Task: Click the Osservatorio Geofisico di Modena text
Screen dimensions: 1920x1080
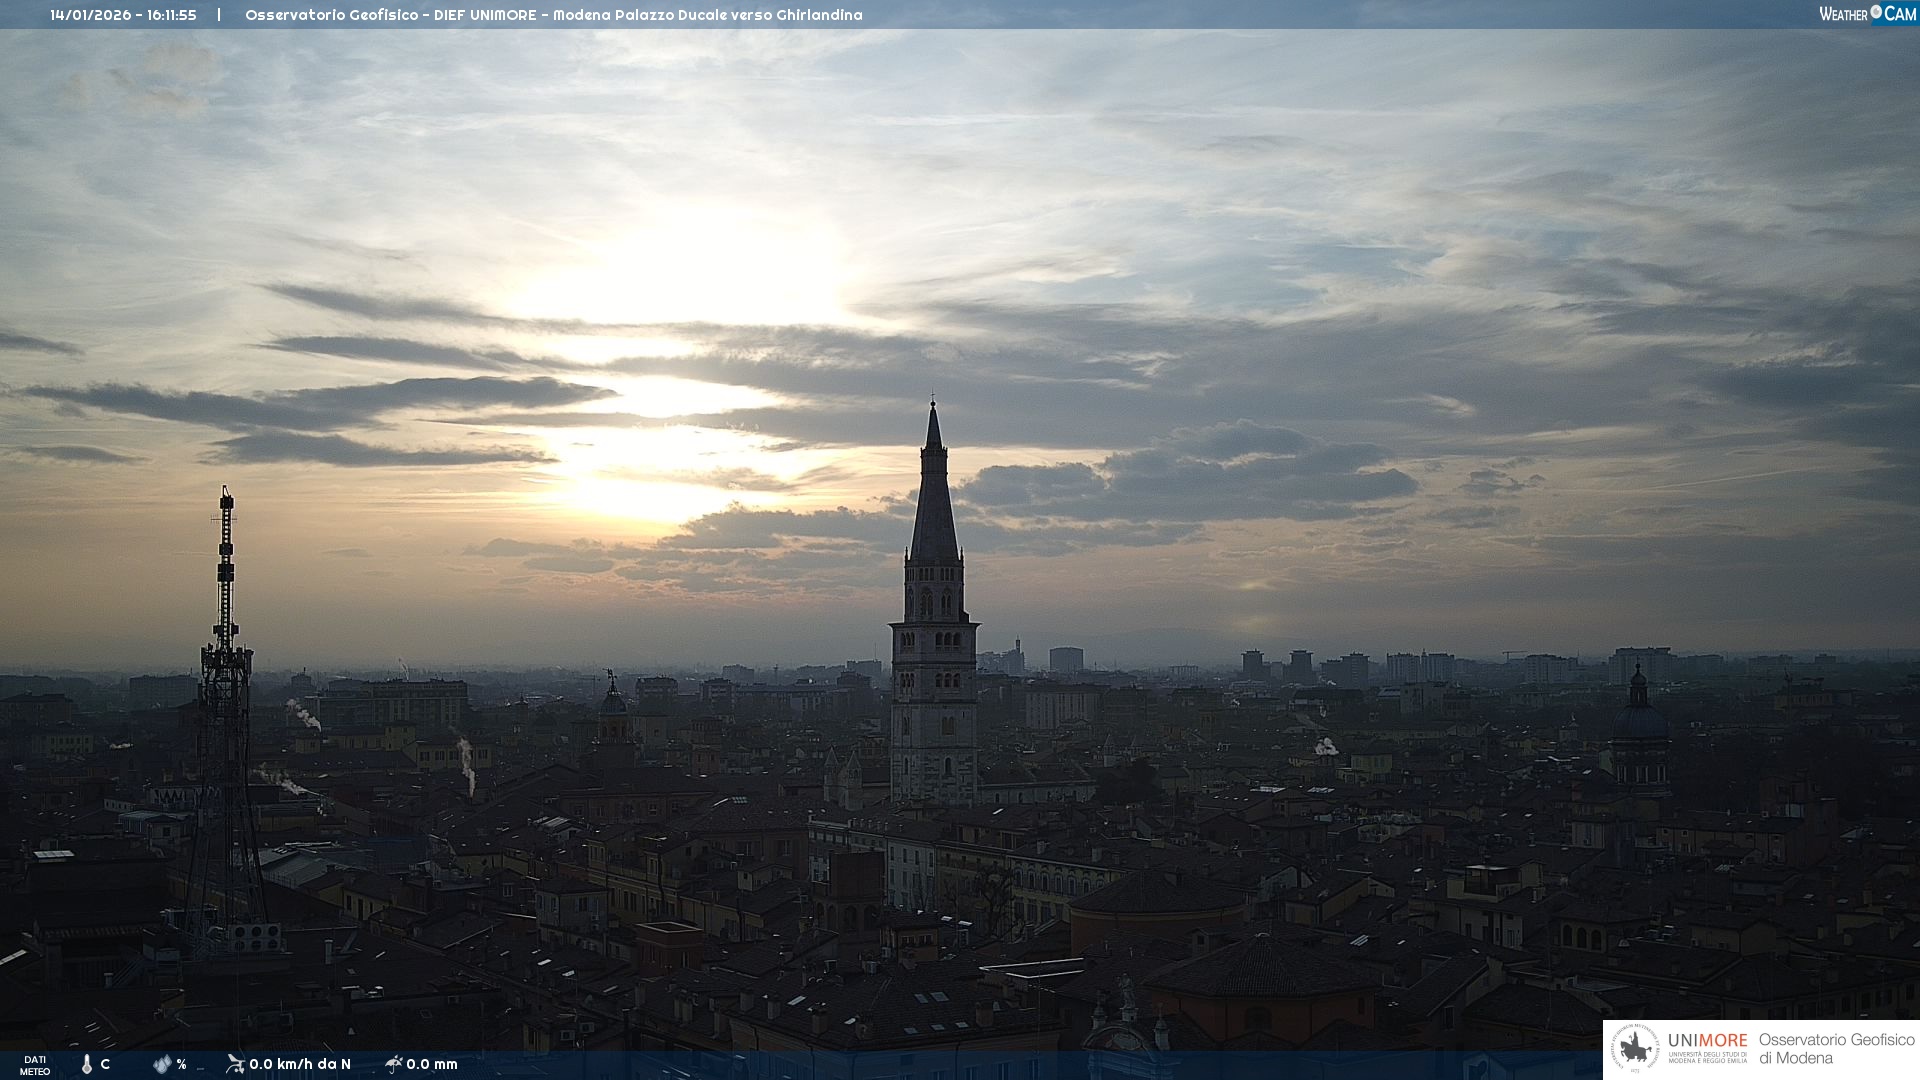Action: 1836,1049
